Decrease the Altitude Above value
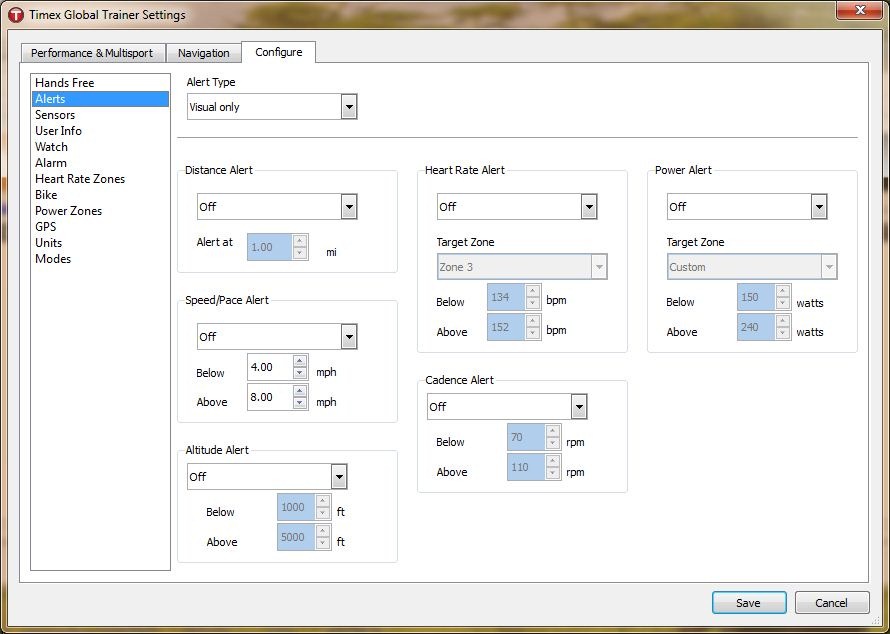Image resolution: width=890 pixels, height=634 pixels. click(x=323, y=544)
